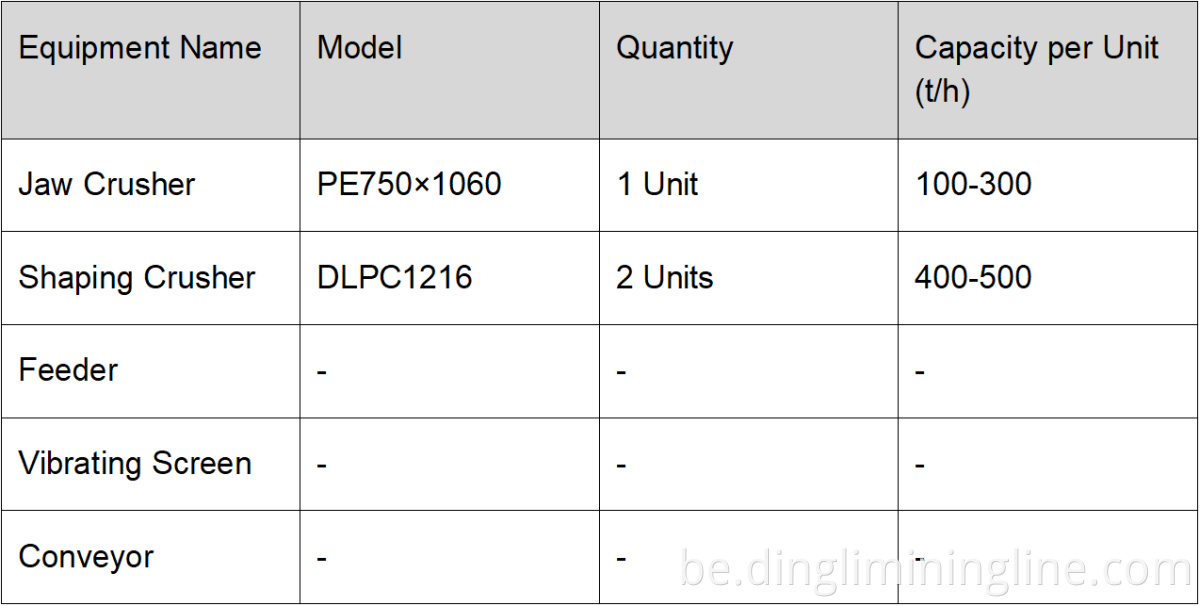Select the 1 Unit quantity cell
The height and width of the screenshot is (606, 1200).
click(657, 185)
